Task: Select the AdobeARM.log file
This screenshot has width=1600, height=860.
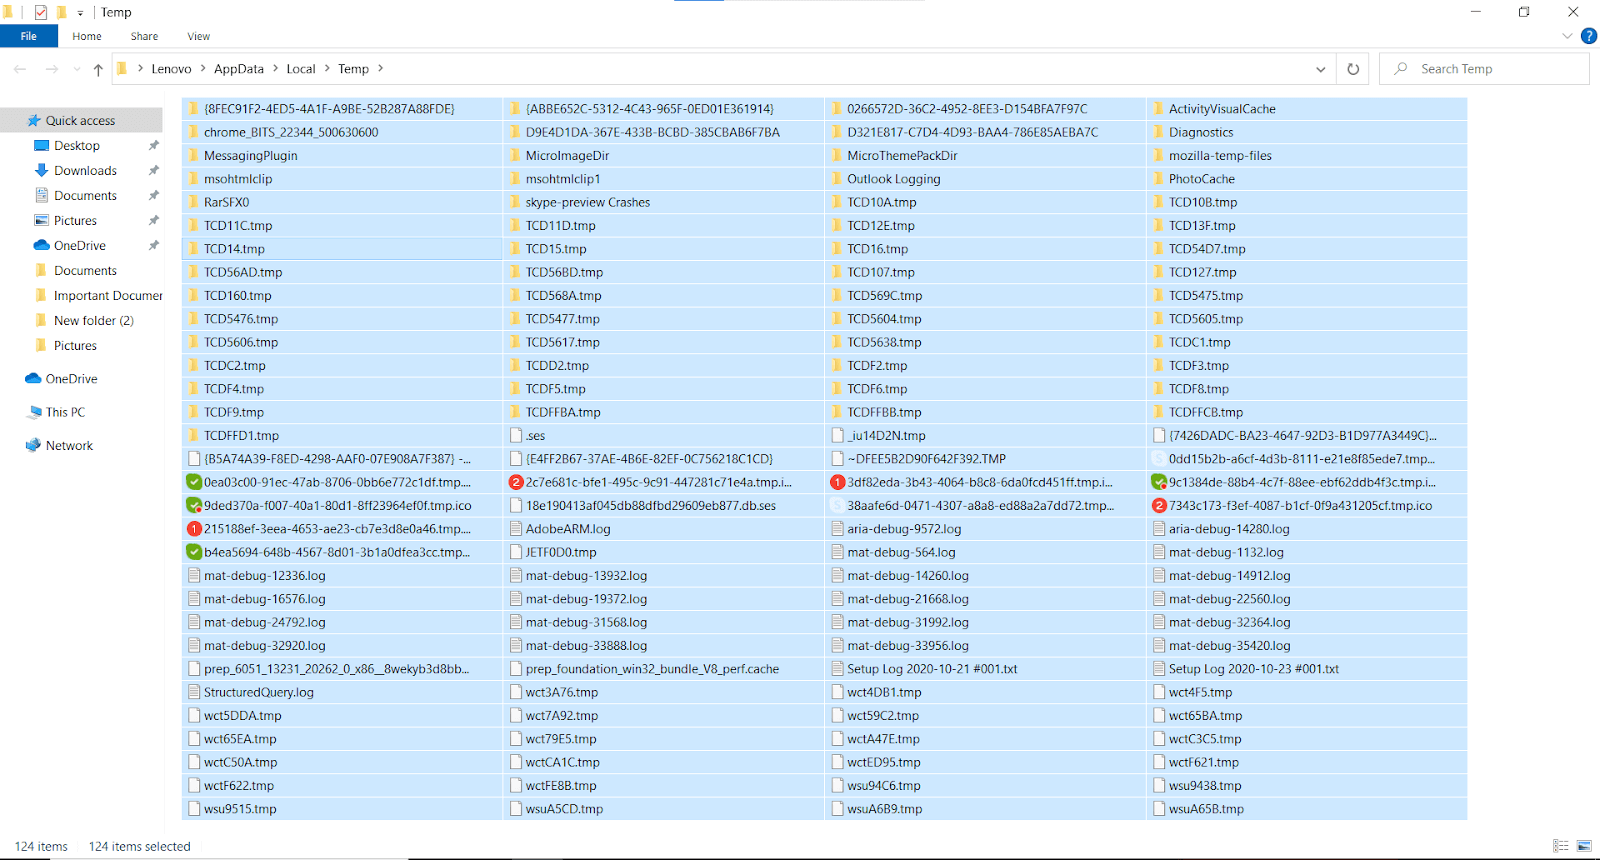Action: tap(567, 529)
